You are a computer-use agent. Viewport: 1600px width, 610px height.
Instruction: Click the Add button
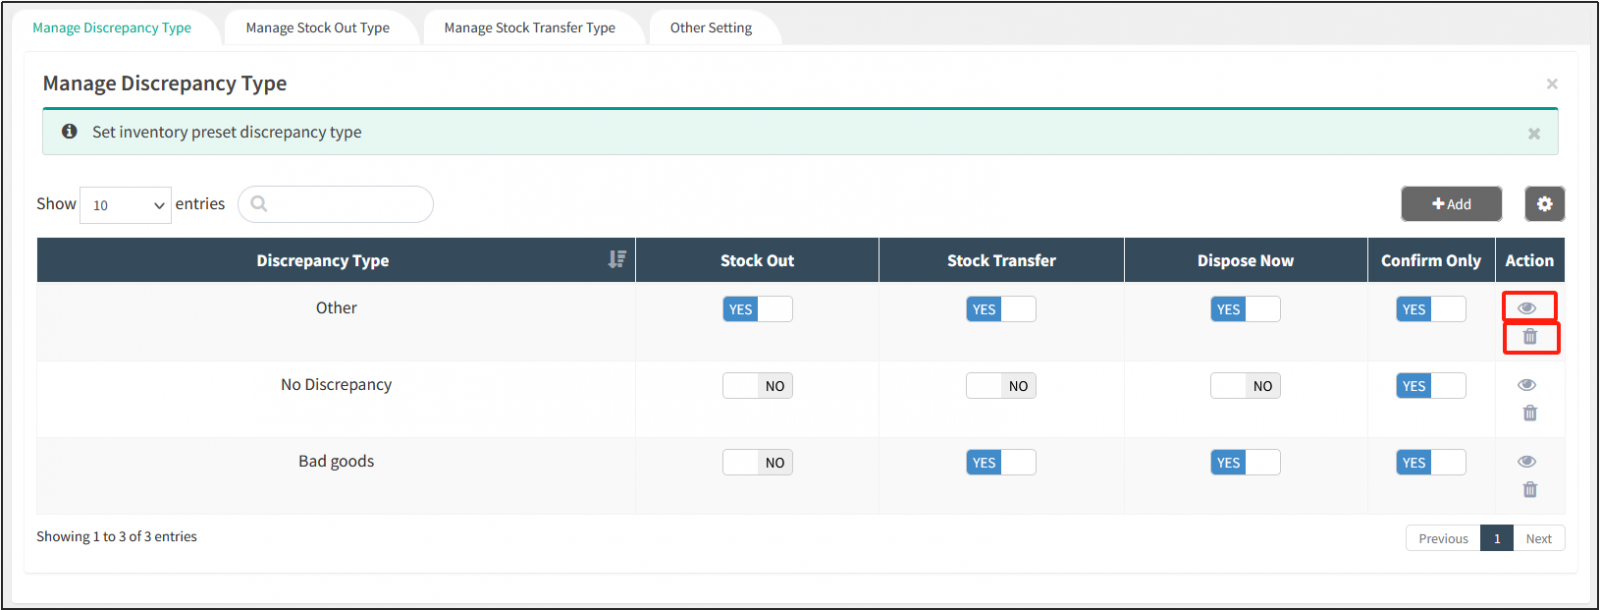(1451, 204)
